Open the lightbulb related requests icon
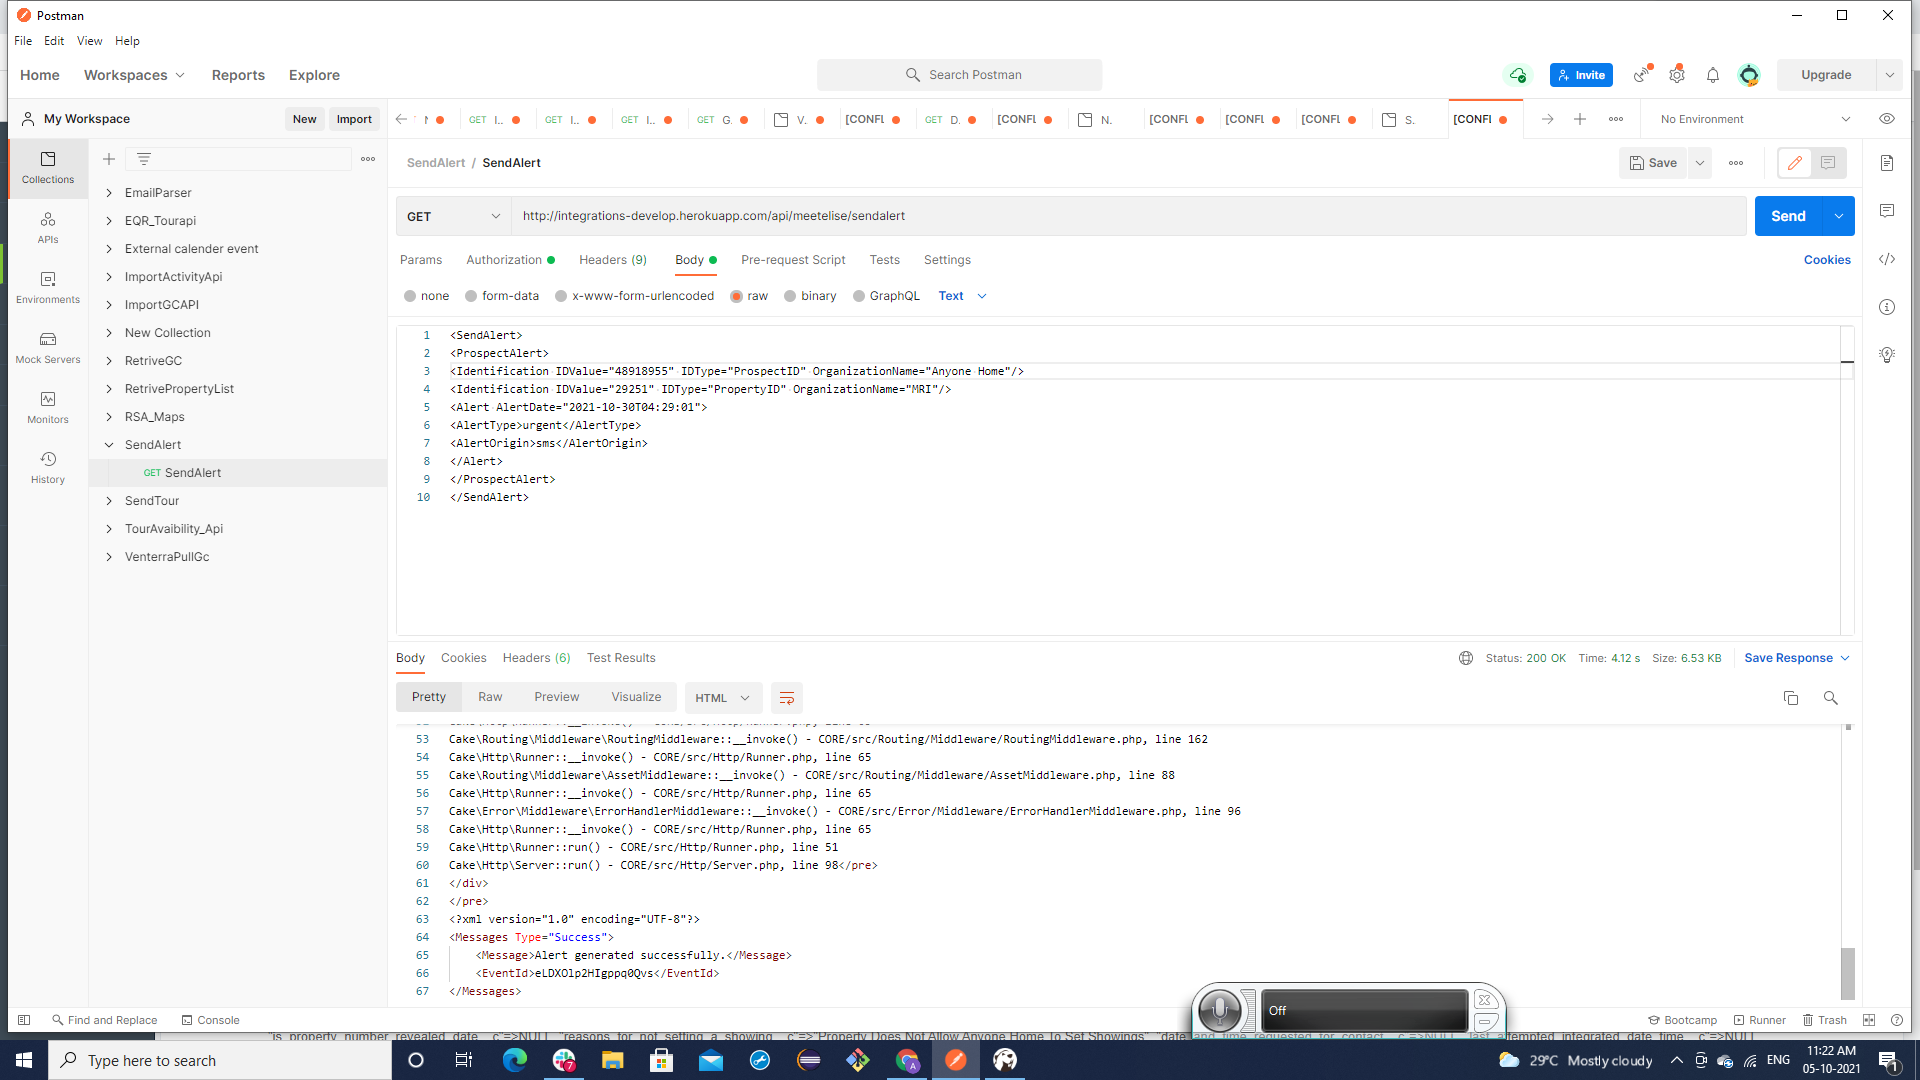The image size is (1920, 1080). pyautogui.click(x=1887, y=355)
